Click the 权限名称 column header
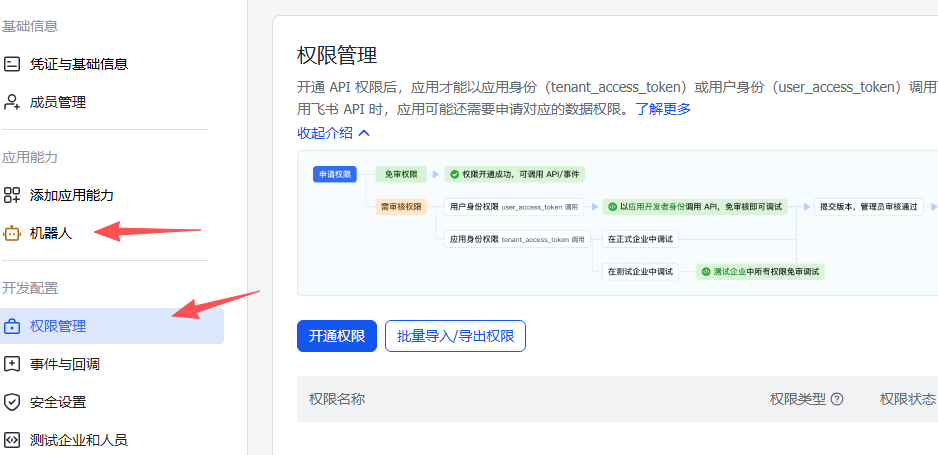This screenshot has height=455, width=938. (x=337, y=399)
